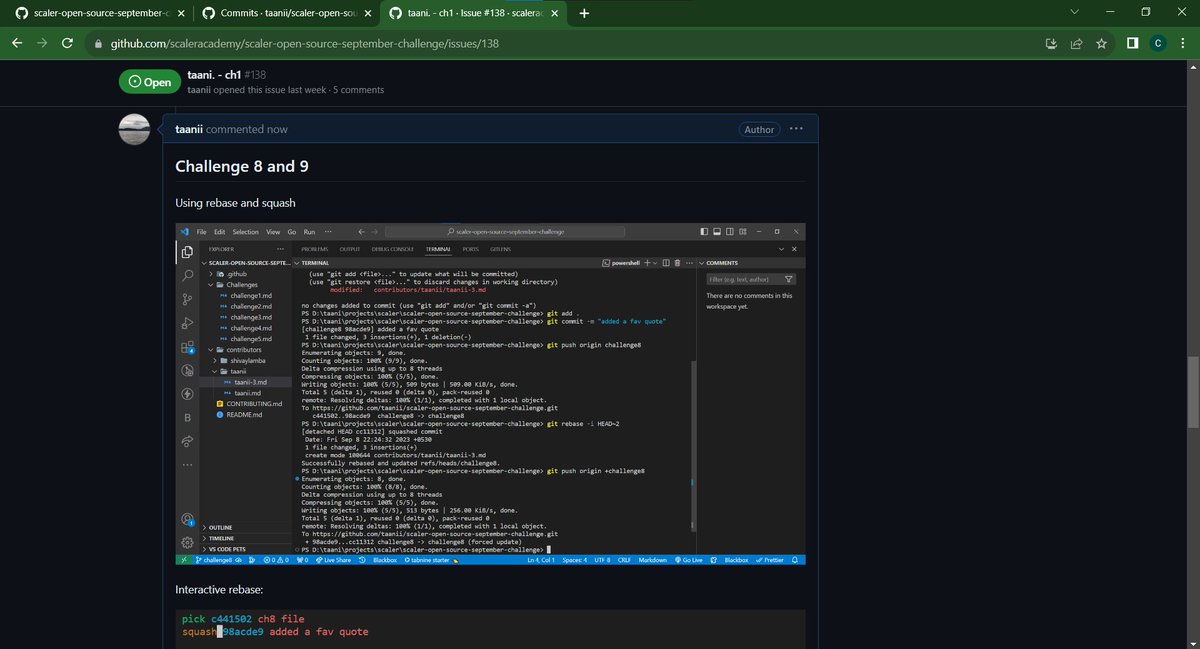Image resolution: width=1200 pixels, height=649 pixels.
Task: Click taanii's avatar beside the comment
Action: pyautogui.click(x=135, y=130)
